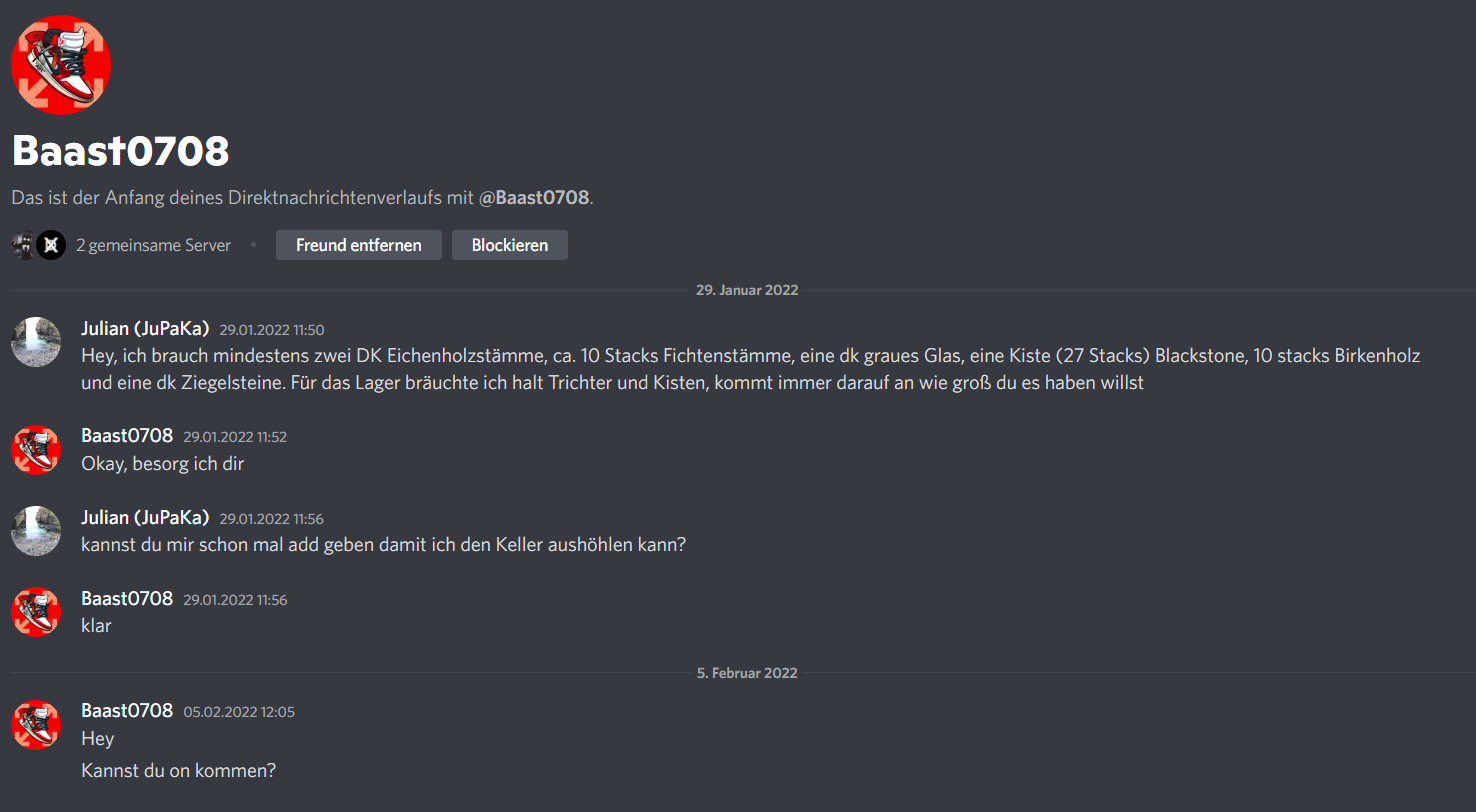1476x812 pixels.
Task: Click the '29. Januar 2022' date divider
Action: pos(747,290)
